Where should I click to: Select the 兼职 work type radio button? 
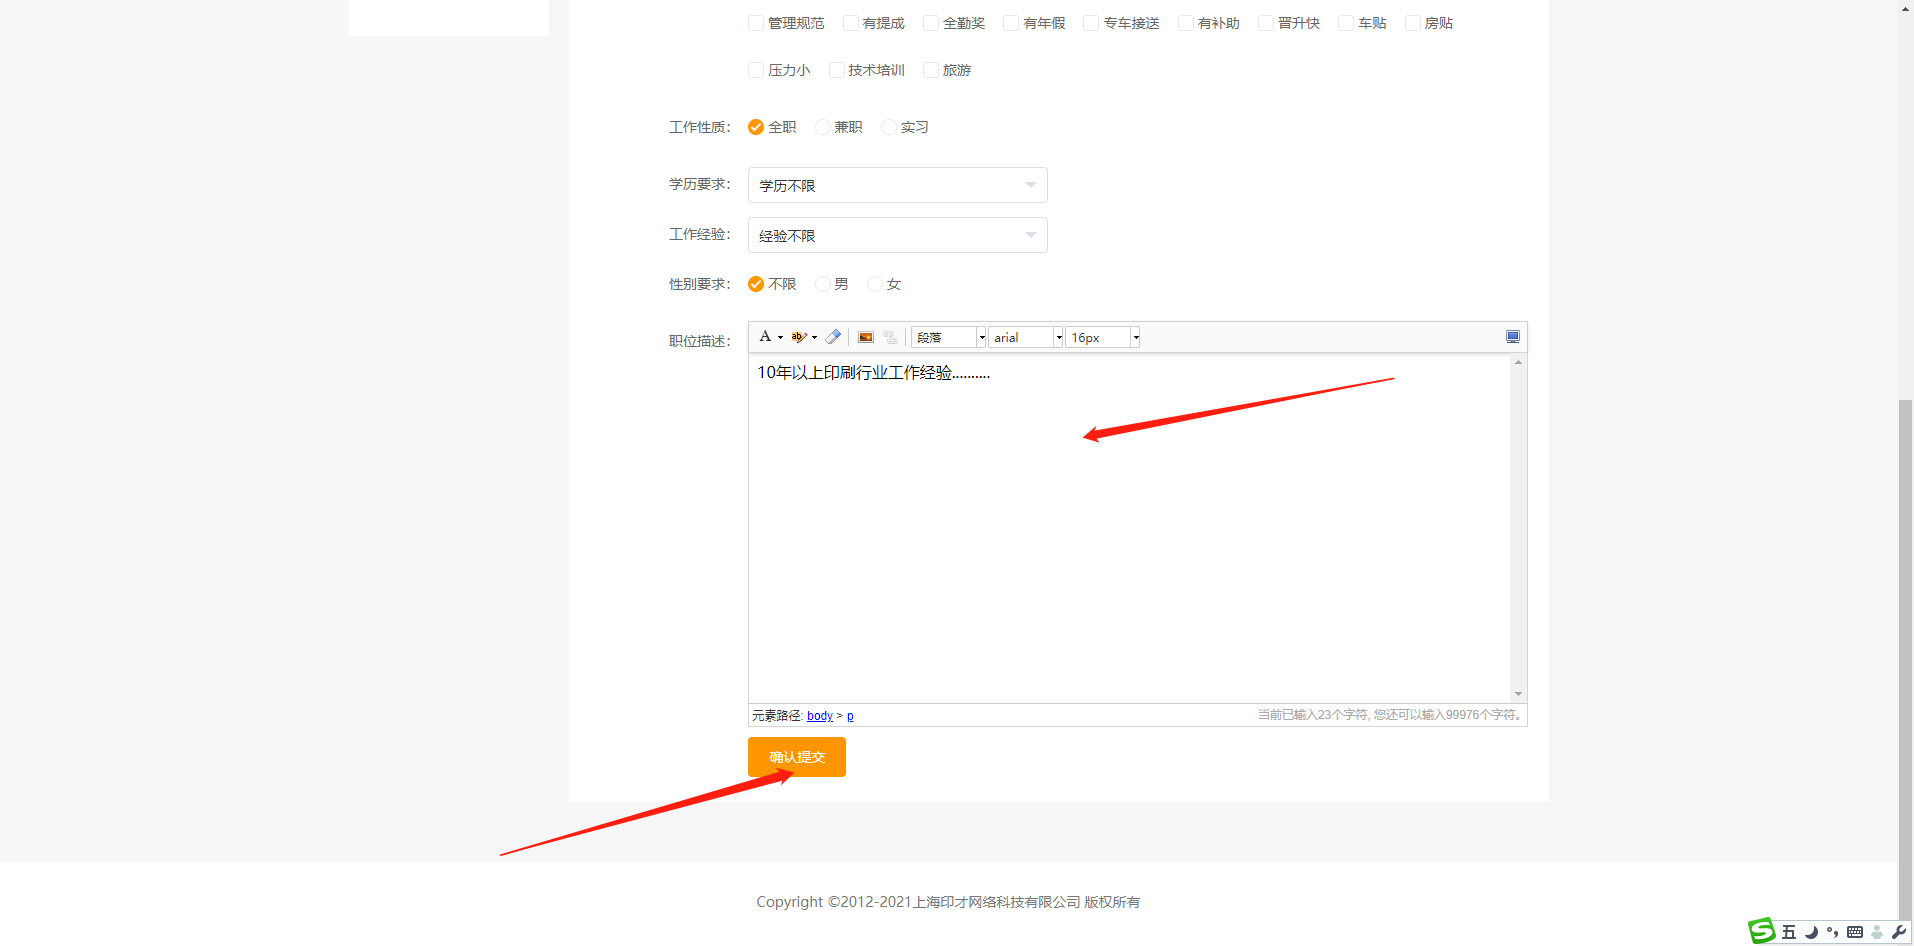pyautogui.click(x=823, y=127)
